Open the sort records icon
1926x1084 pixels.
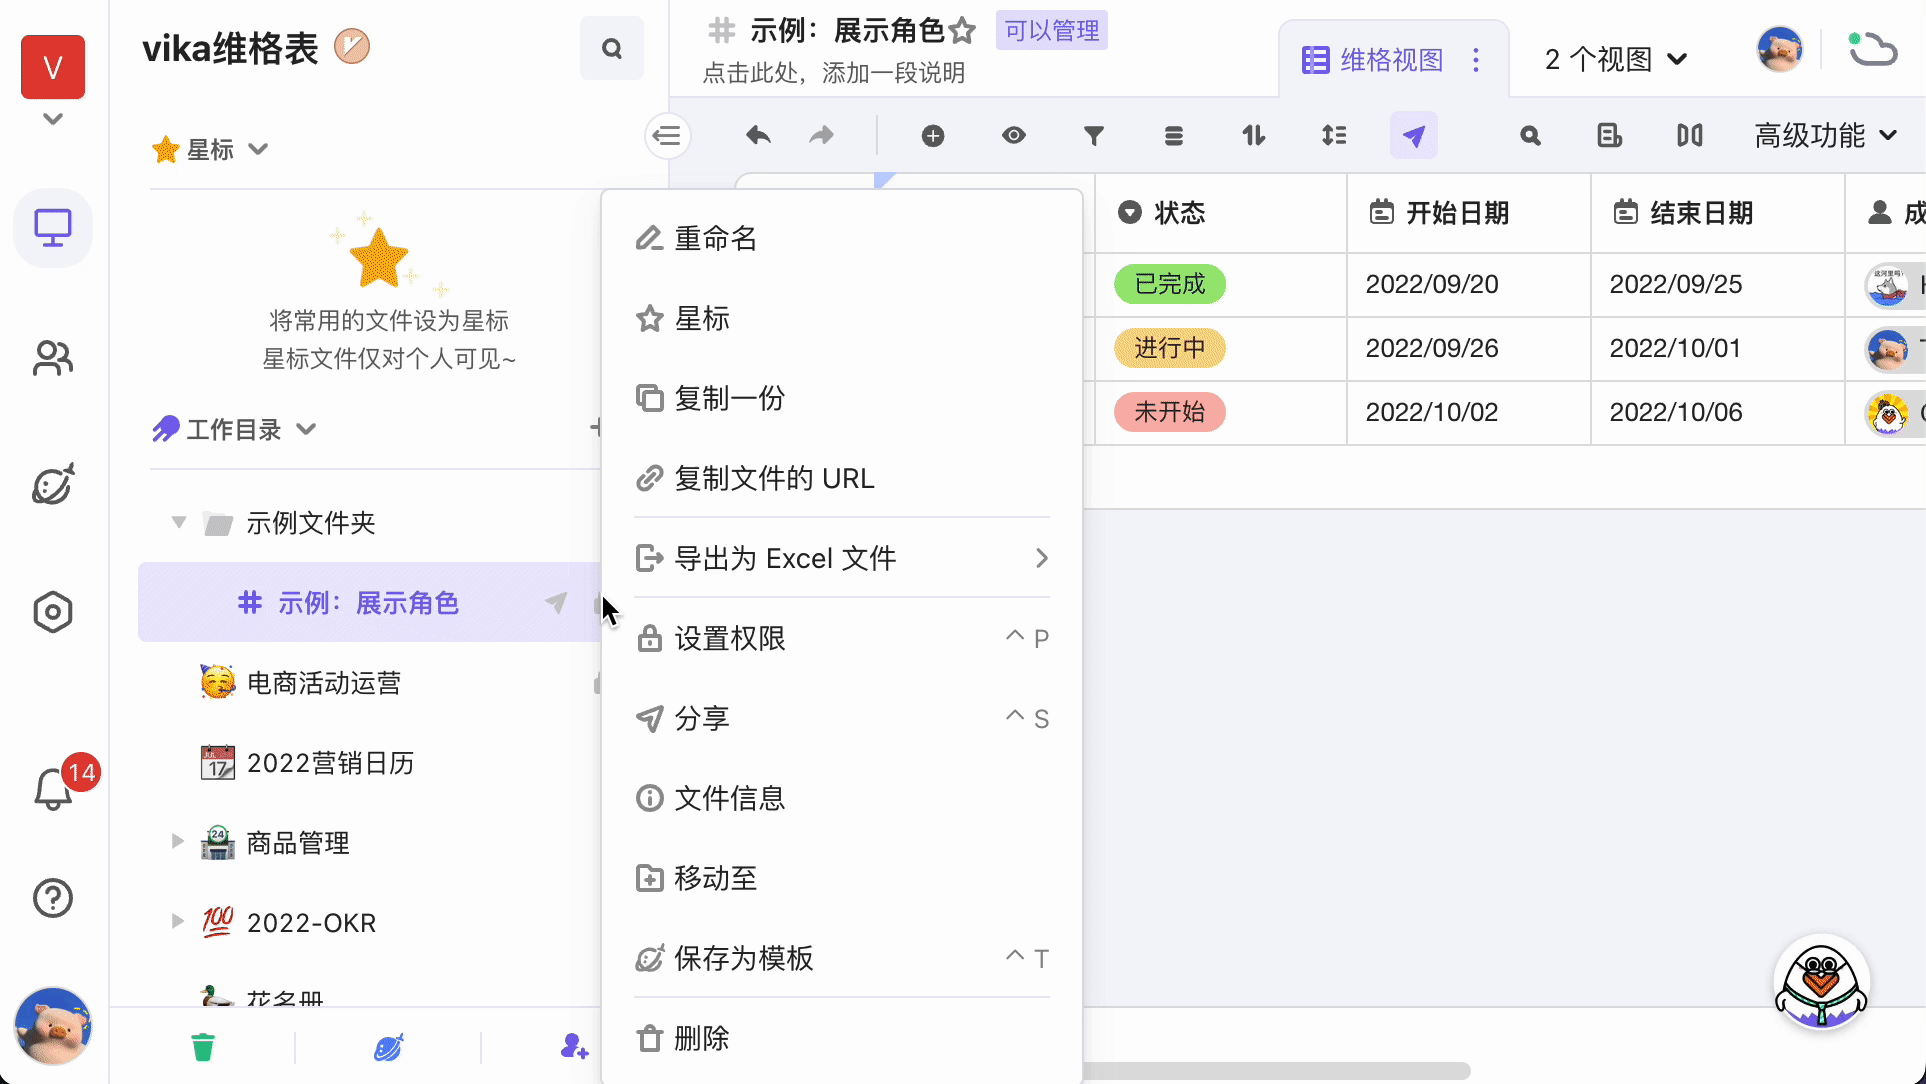(1254, 135)
